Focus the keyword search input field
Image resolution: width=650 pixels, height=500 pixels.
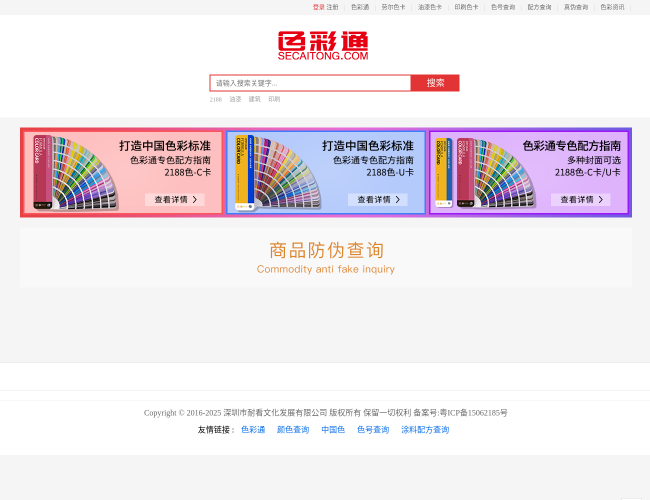point(310,83)
